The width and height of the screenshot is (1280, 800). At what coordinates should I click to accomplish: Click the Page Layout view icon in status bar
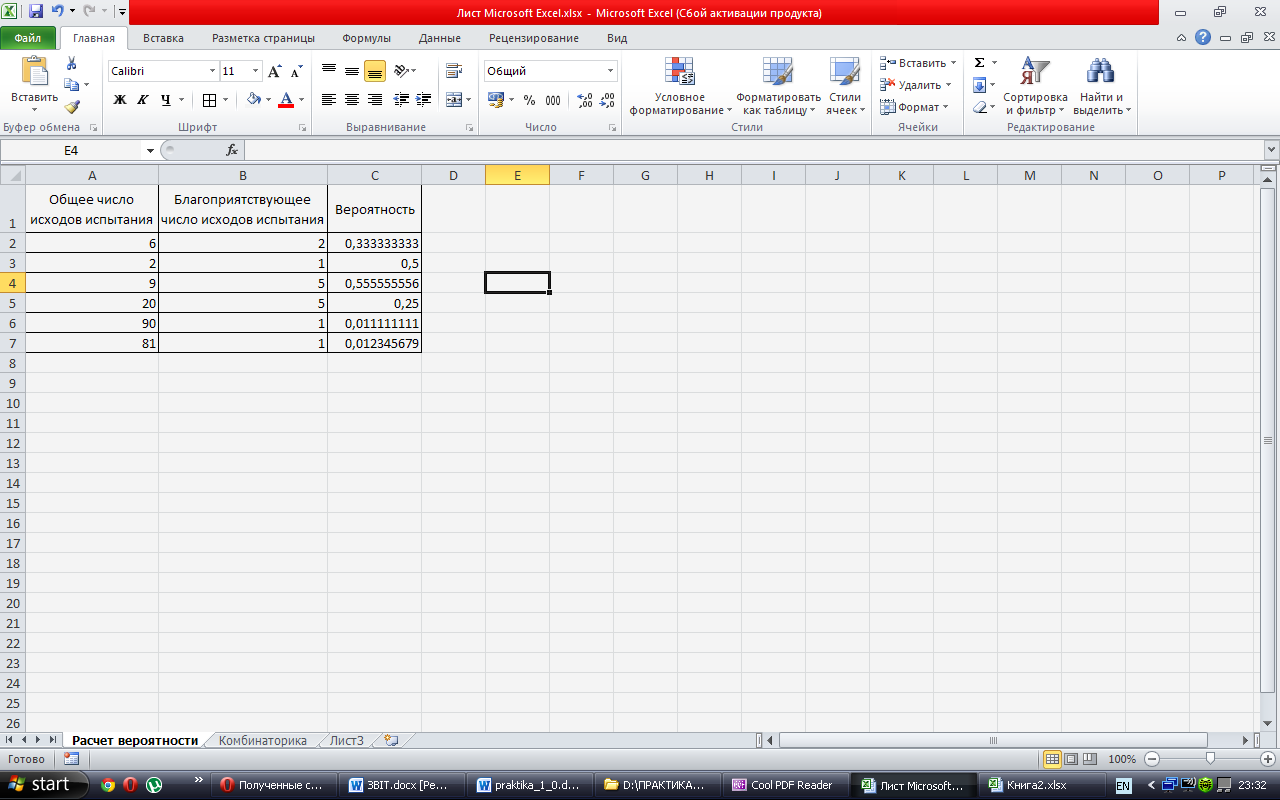[x=1071, y=759]
